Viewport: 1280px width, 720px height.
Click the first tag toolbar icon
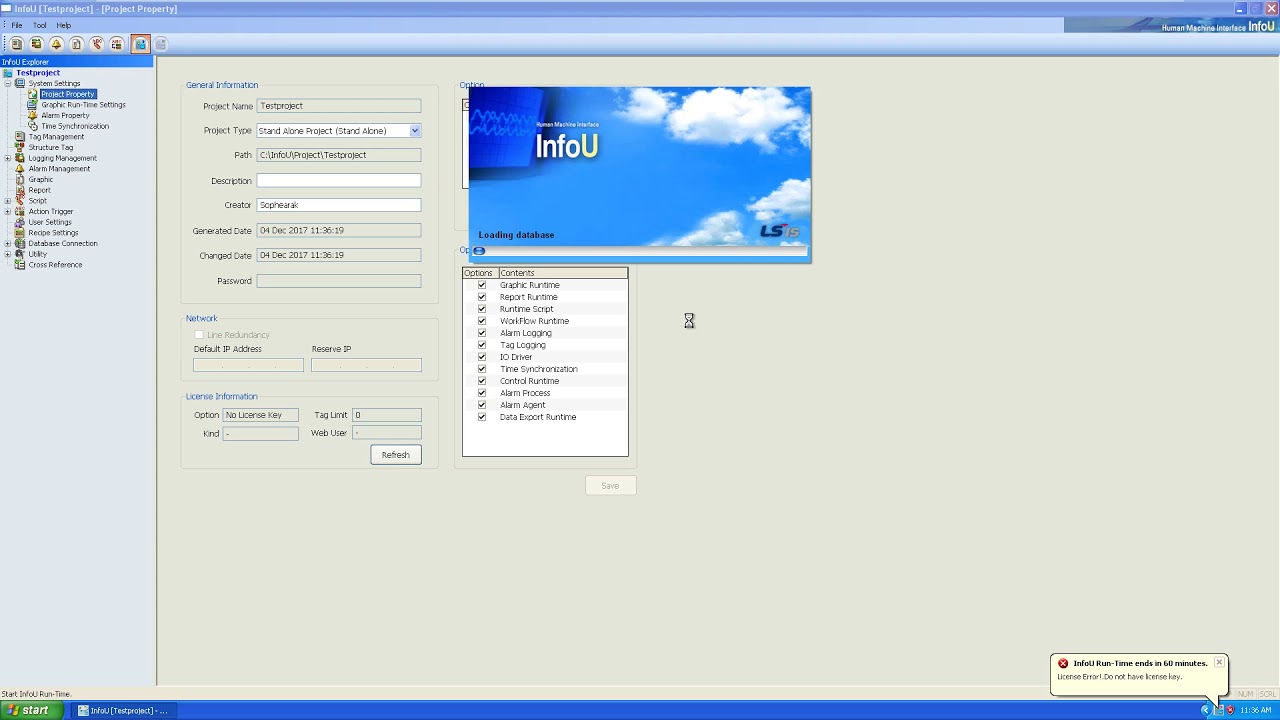coord(16,44)
